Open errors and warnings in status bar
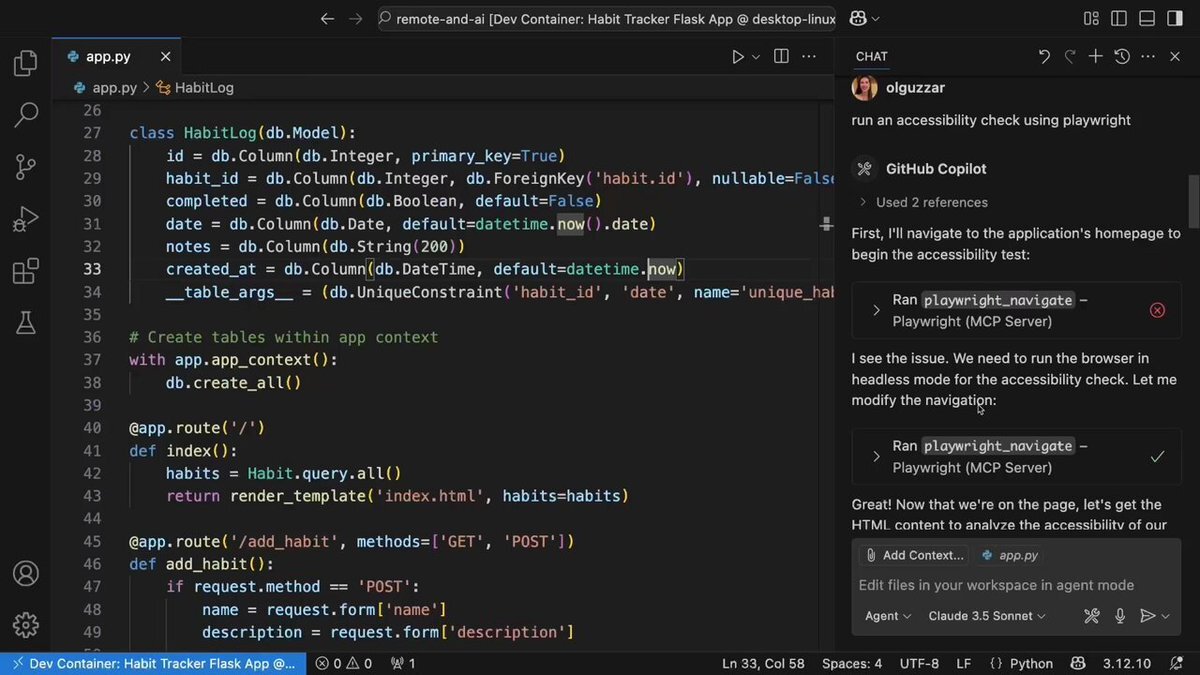 coord(344,663)
